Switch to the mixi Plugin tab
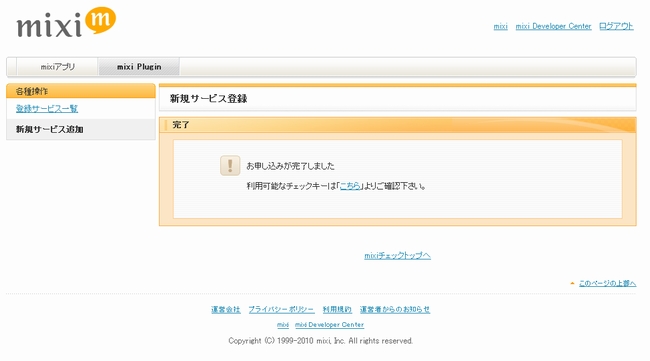 [x=139, y=67]
